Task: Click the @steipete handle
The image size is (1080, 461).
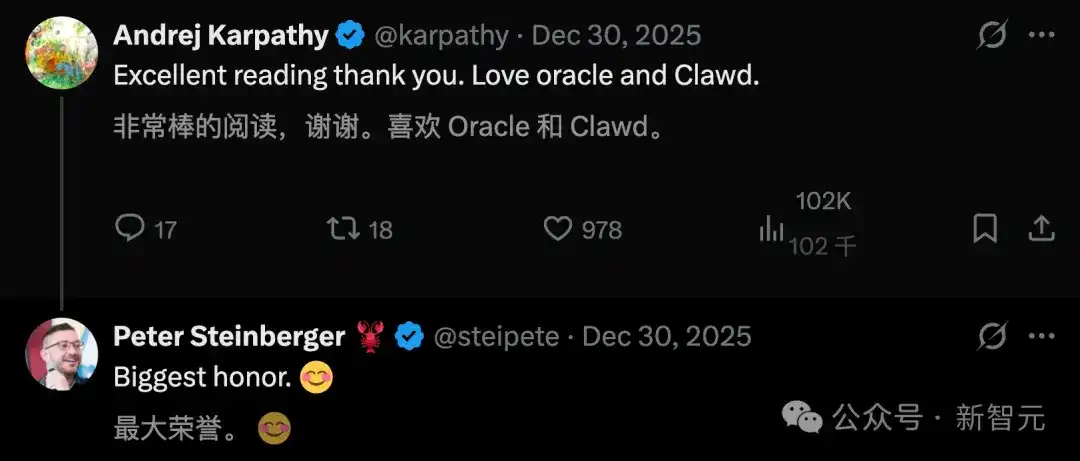Action: [496, 336]
